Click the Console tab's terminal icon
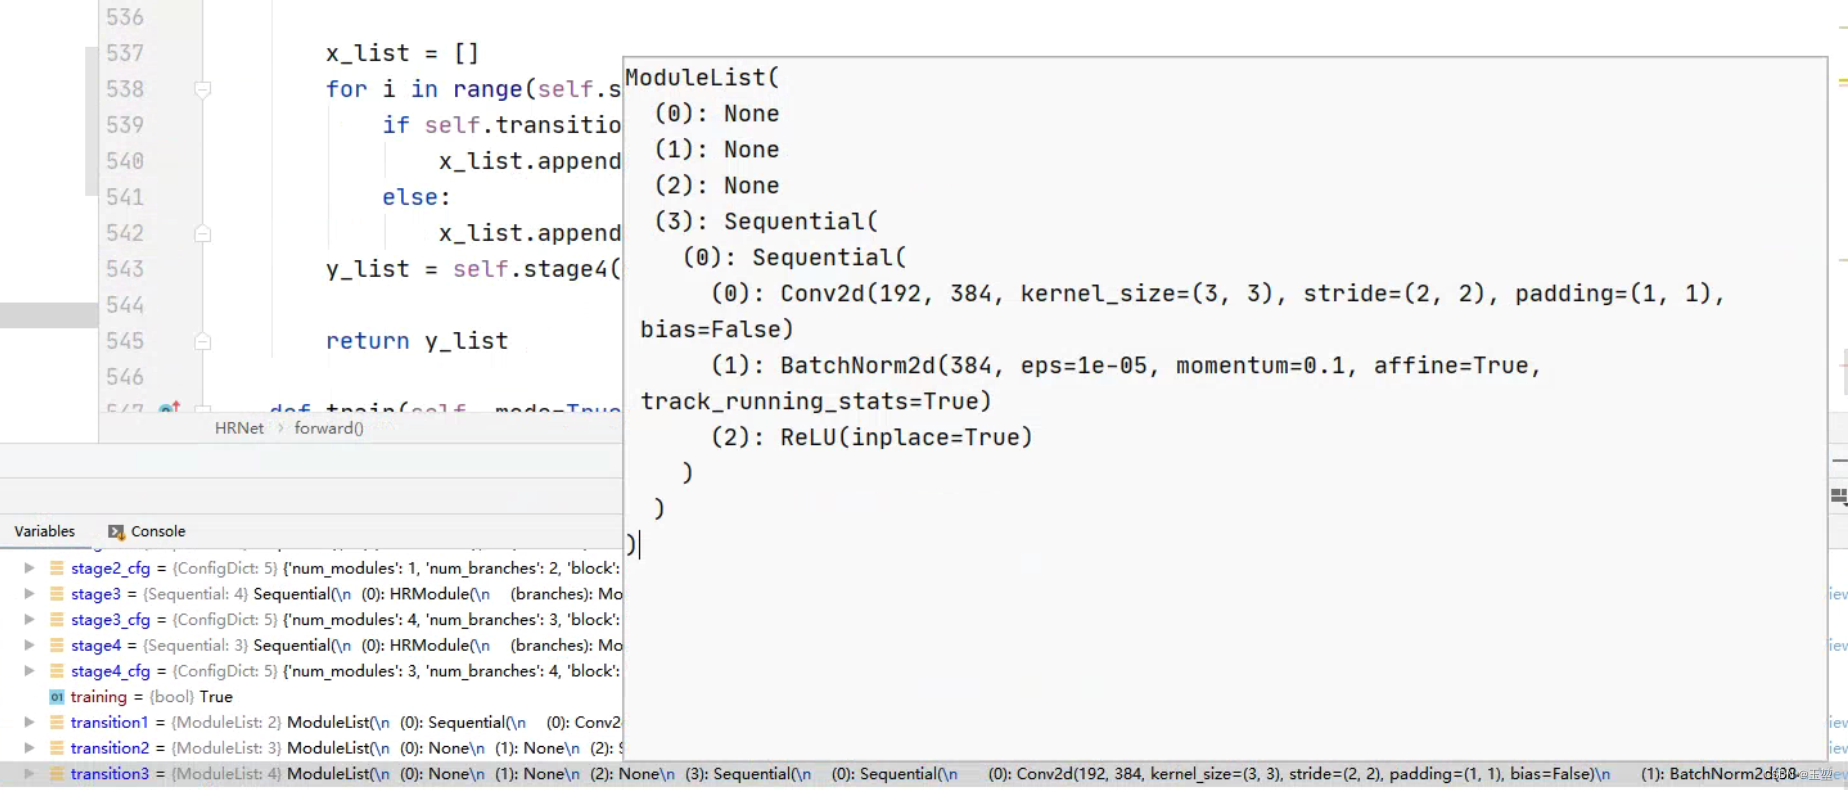Image resolution: width=1848 pixels, height=790 pixels. [x=116, y=532]
